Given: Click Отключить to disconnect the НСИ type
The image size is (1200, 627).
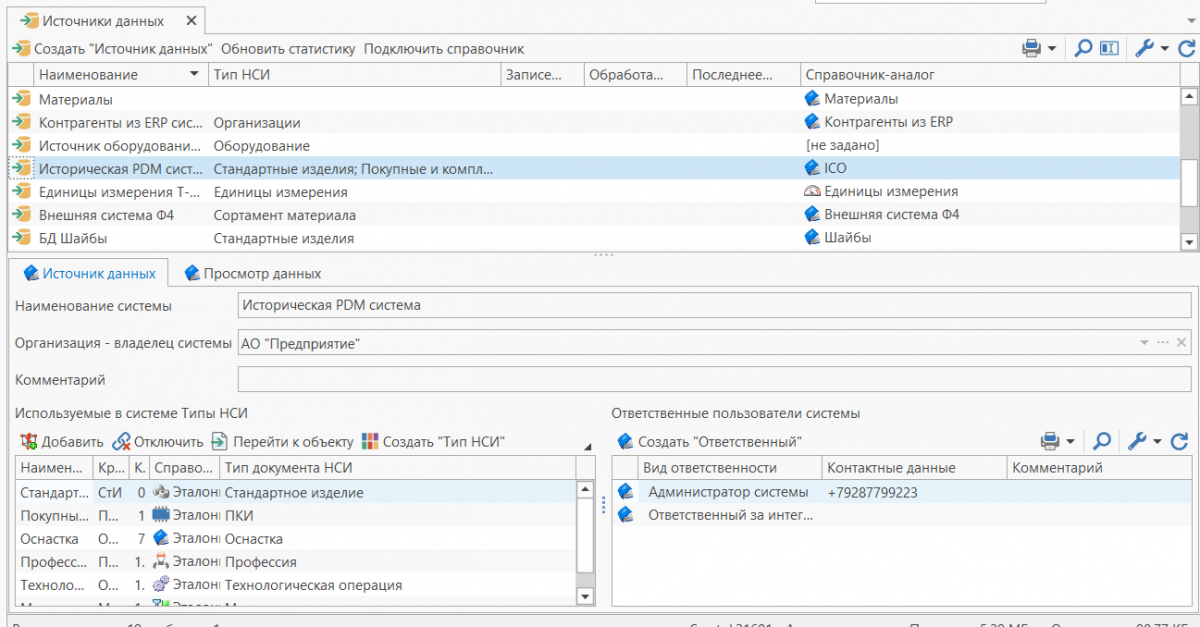Looking at the screenshot, I should [x=158, y=442].
